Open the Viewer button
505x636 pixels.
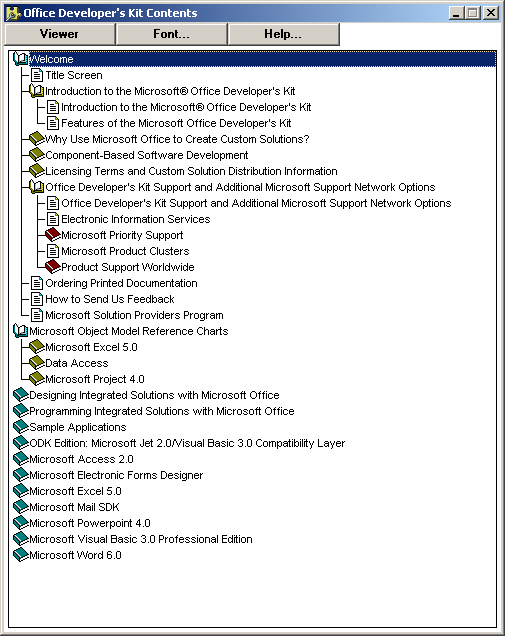pos(60,34)
